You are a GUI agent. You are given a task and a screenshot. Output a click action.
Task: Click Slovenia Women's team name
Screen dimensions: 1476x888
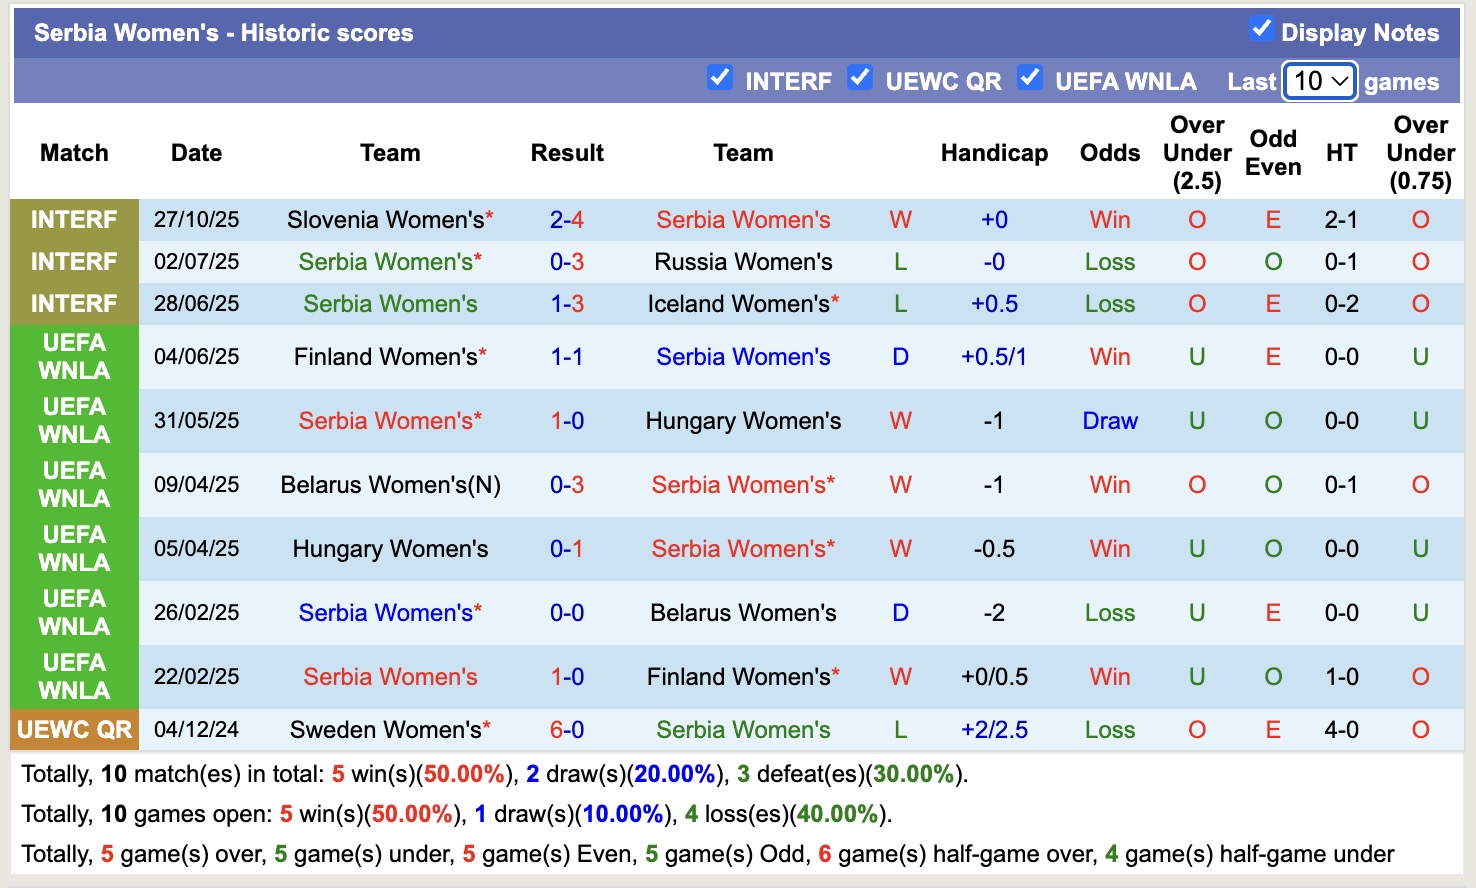click(x=383, y=219)
